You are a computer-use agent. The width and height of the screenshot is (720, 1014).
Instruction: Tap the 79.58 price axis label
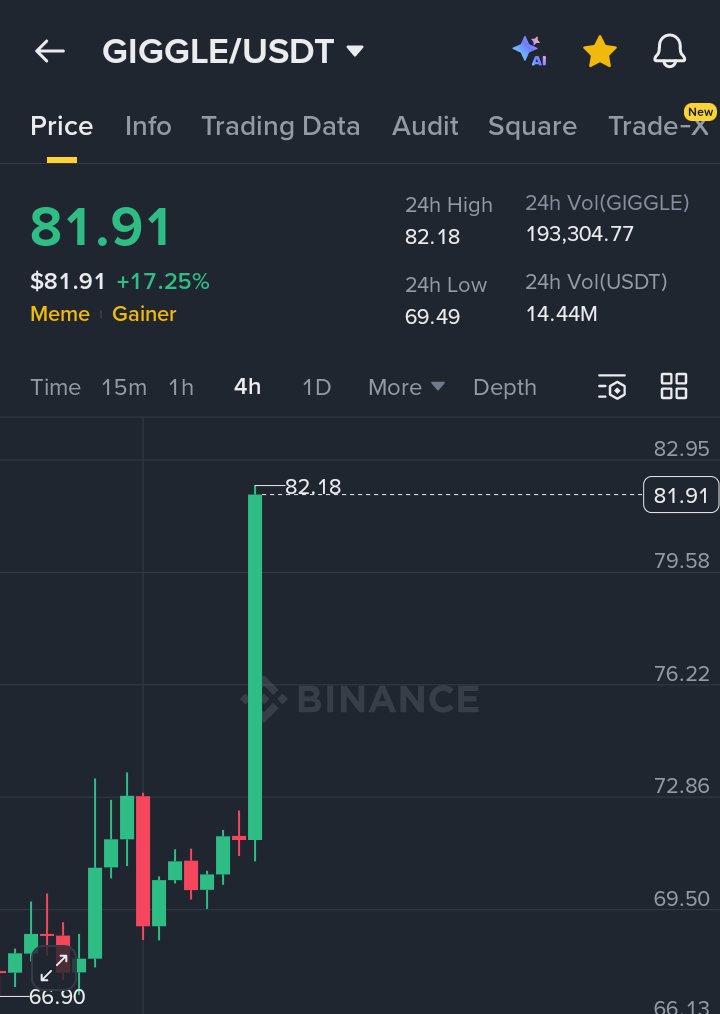tap(681, 561)
